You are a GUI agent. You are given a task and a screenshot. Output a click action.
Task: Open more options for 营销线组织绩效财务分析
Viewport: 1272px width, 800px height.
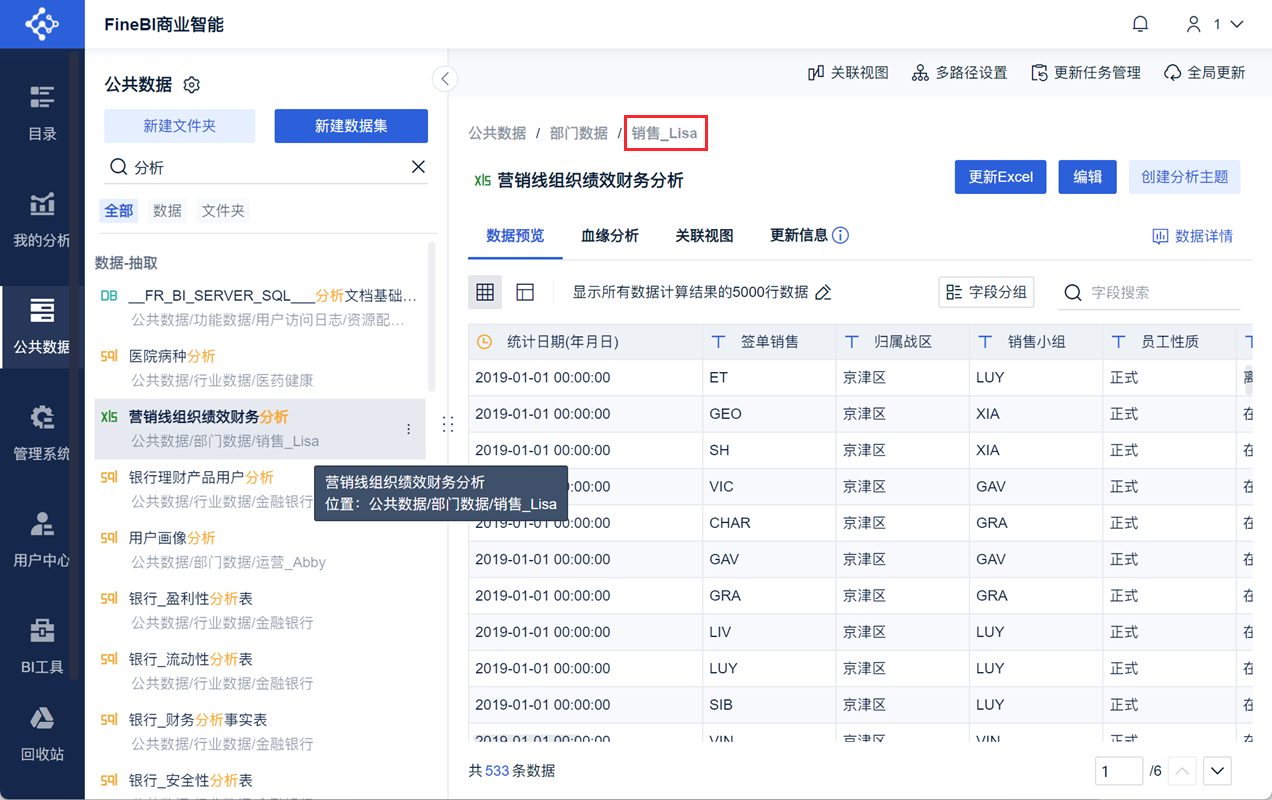[408, 429]
